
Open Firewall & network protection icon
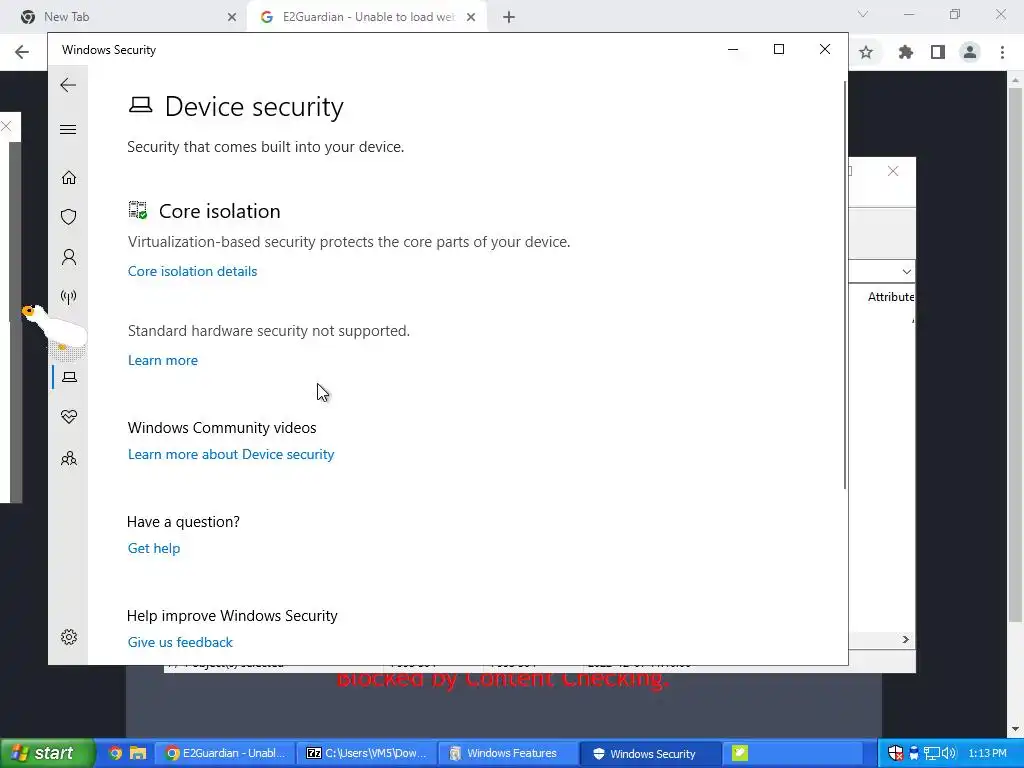pyautogui.click(x=69, y=297)
